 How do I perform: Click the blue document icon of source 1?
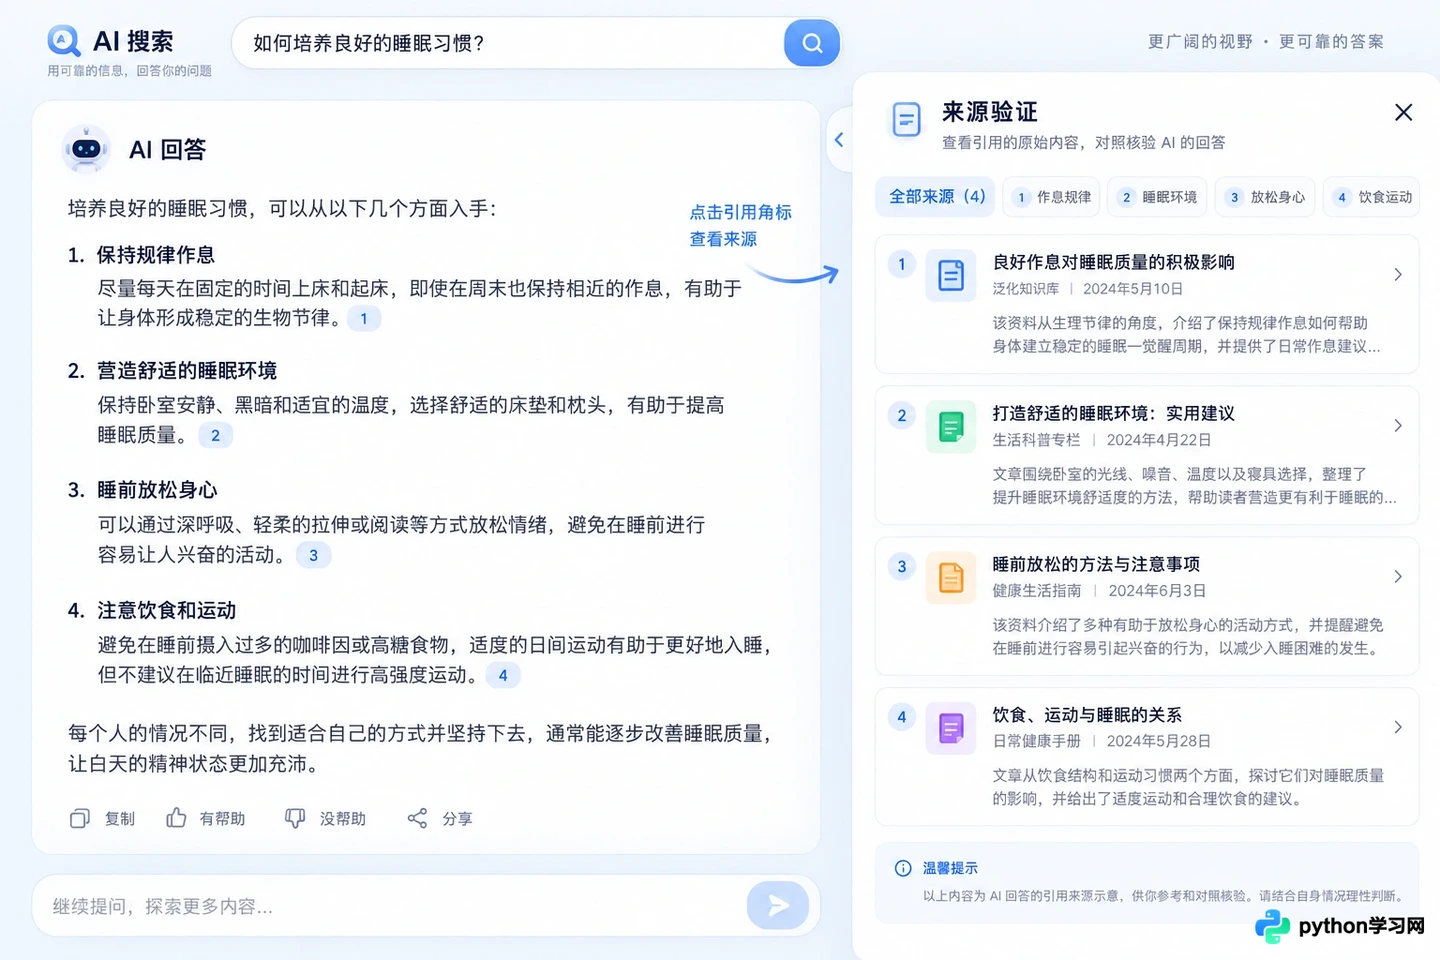pos(951,275)
